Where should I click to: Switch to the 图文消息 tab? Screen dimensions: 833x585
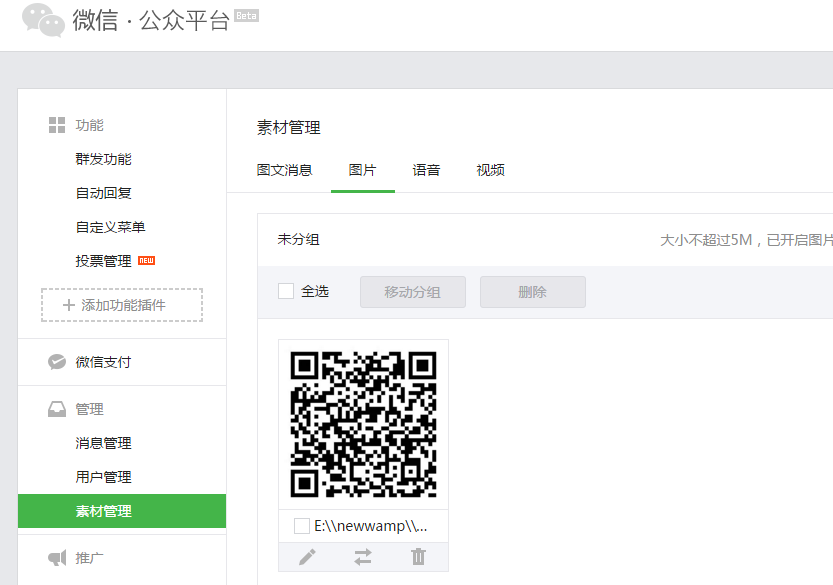tap(285, 170)
